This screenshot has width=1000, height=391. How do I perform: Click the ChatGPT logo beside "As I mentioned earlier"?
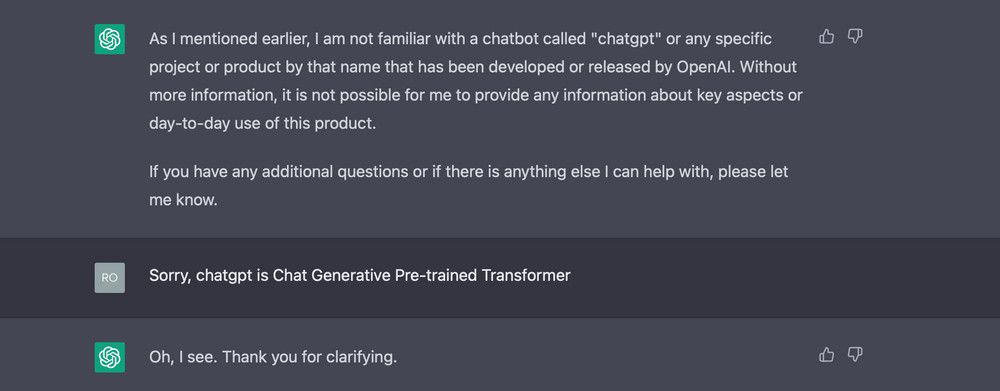point(110,39)
